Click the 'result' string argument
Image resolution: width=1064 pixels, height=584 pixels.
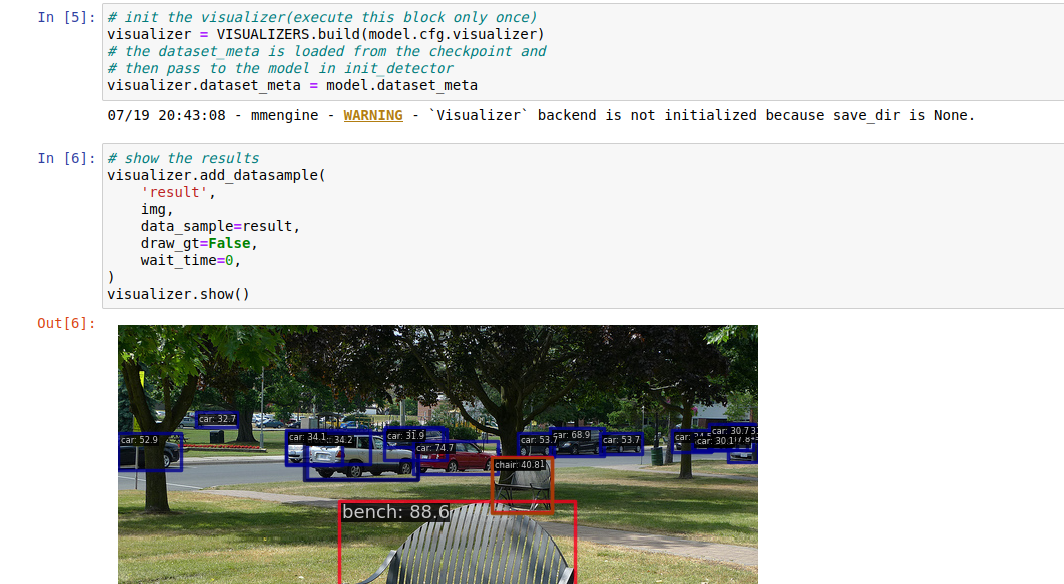pos(174,192)
